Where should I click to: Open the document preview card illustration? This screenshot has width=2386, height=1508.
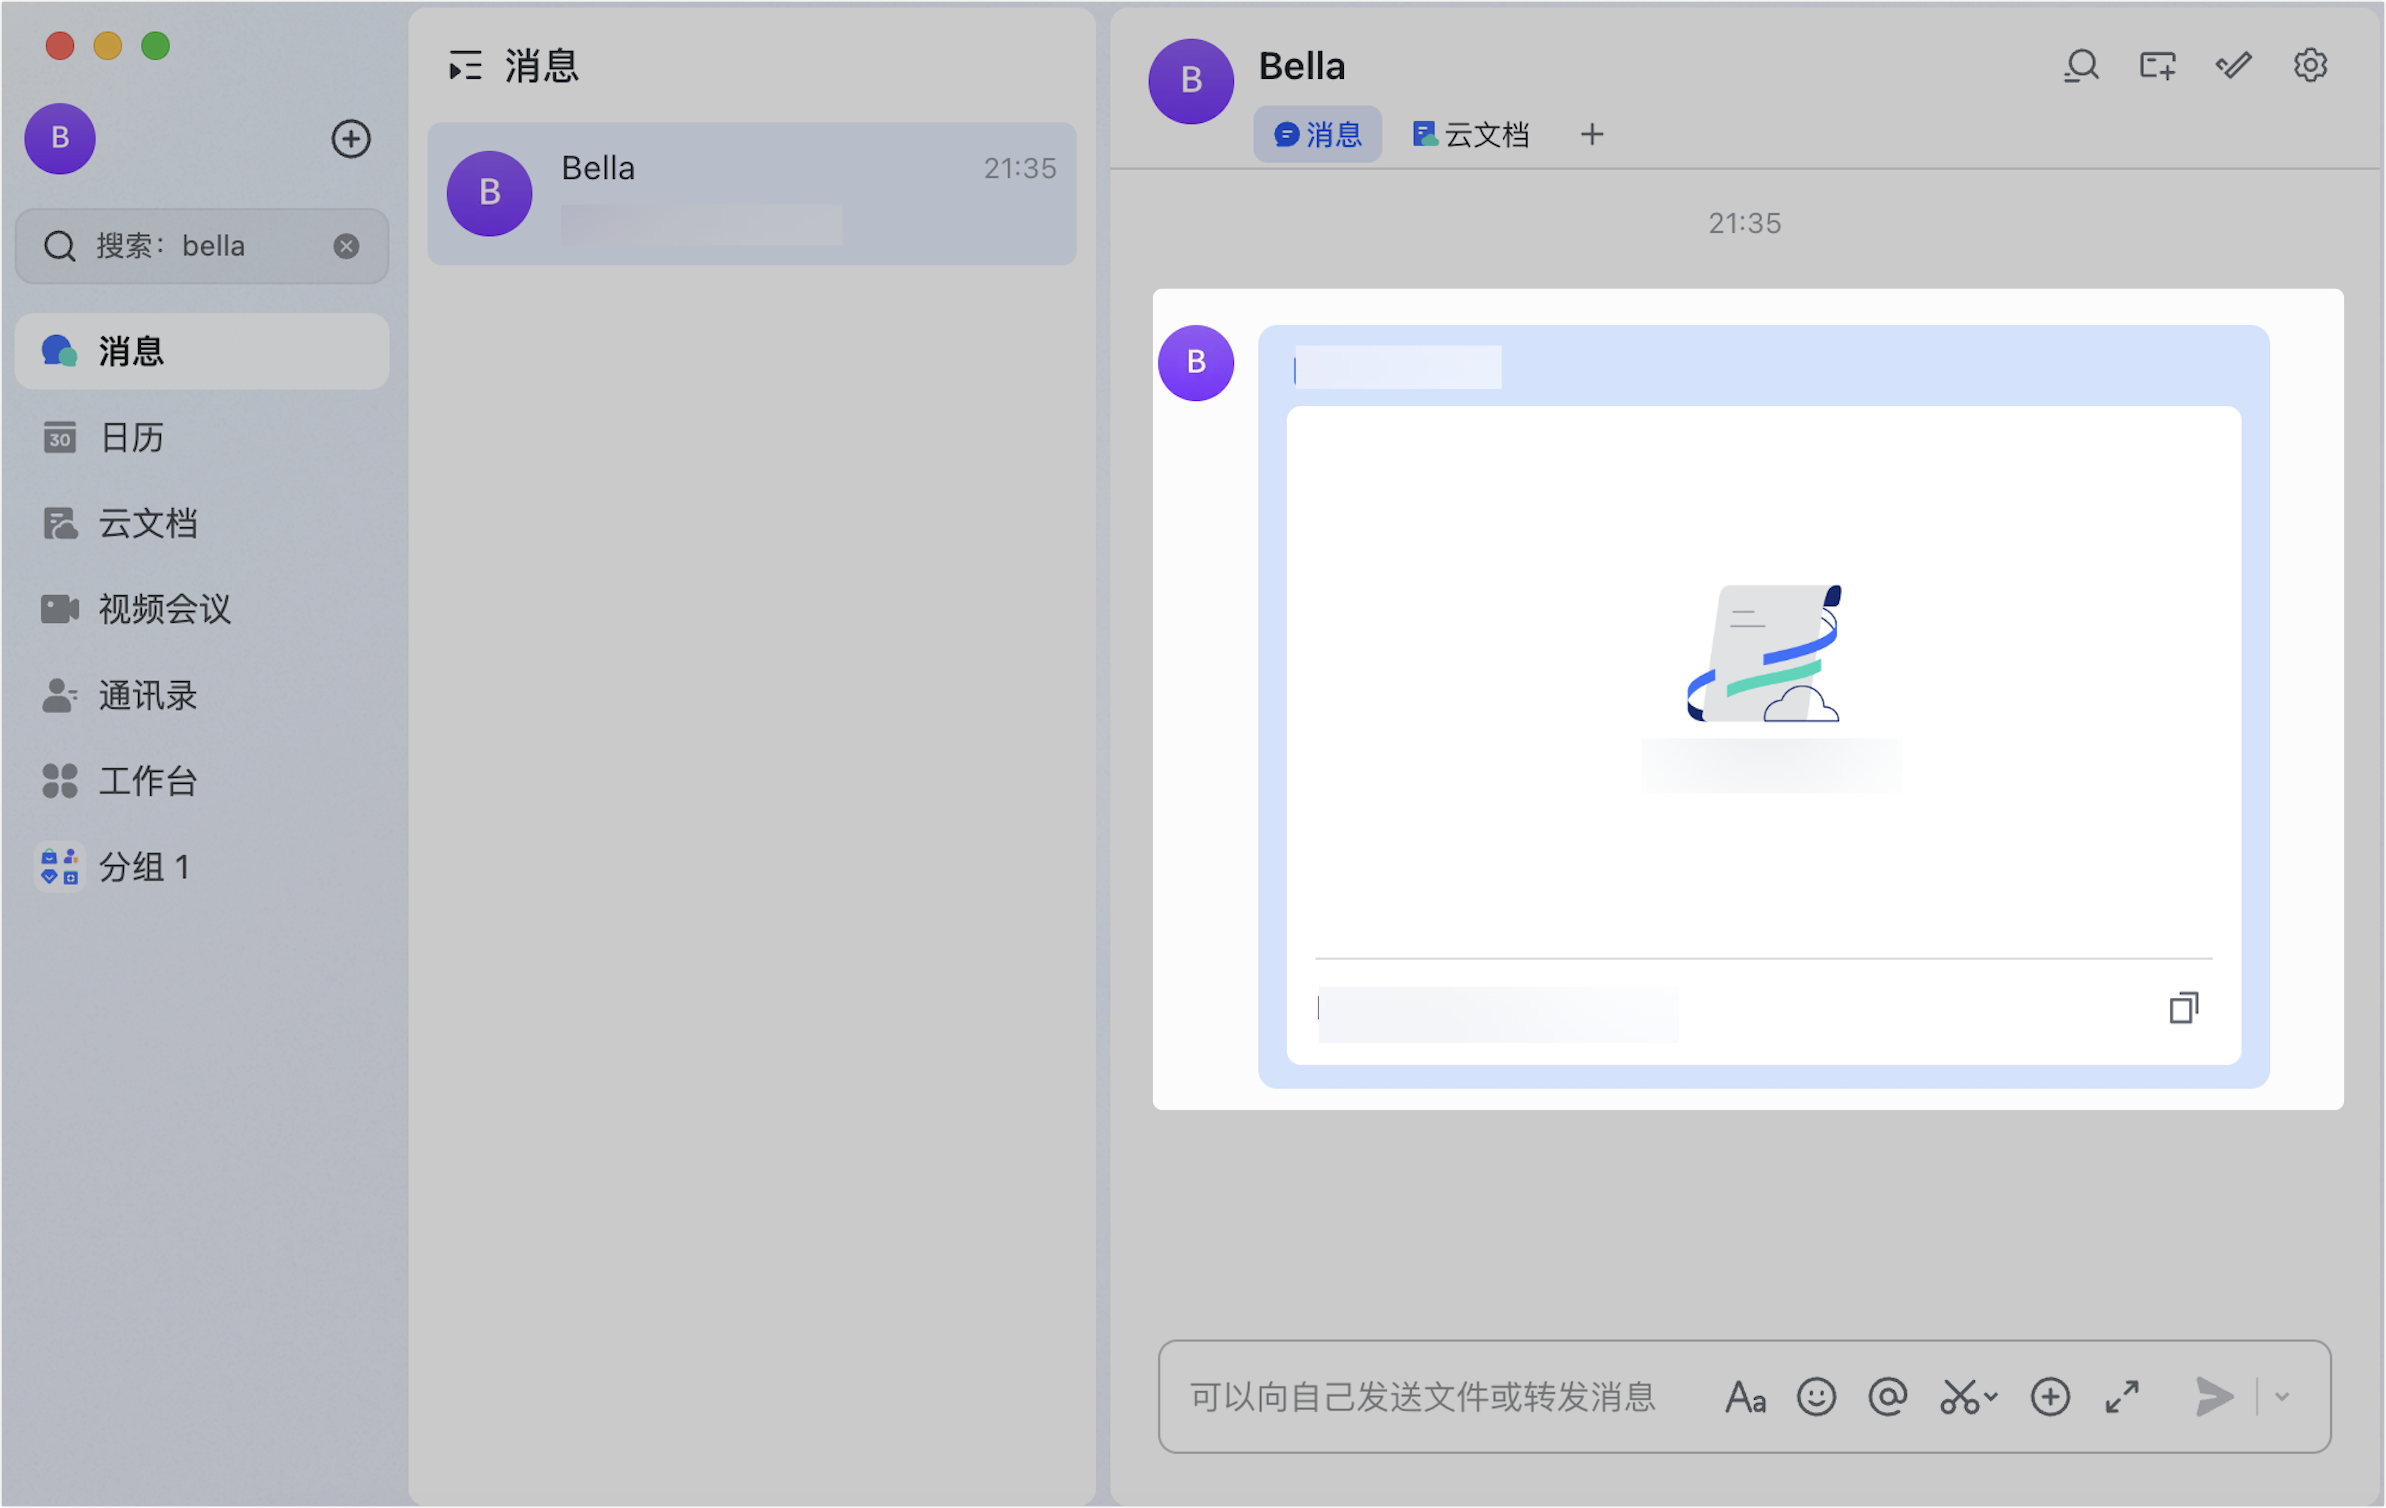pyautogui.click(x=1765, y=653)
